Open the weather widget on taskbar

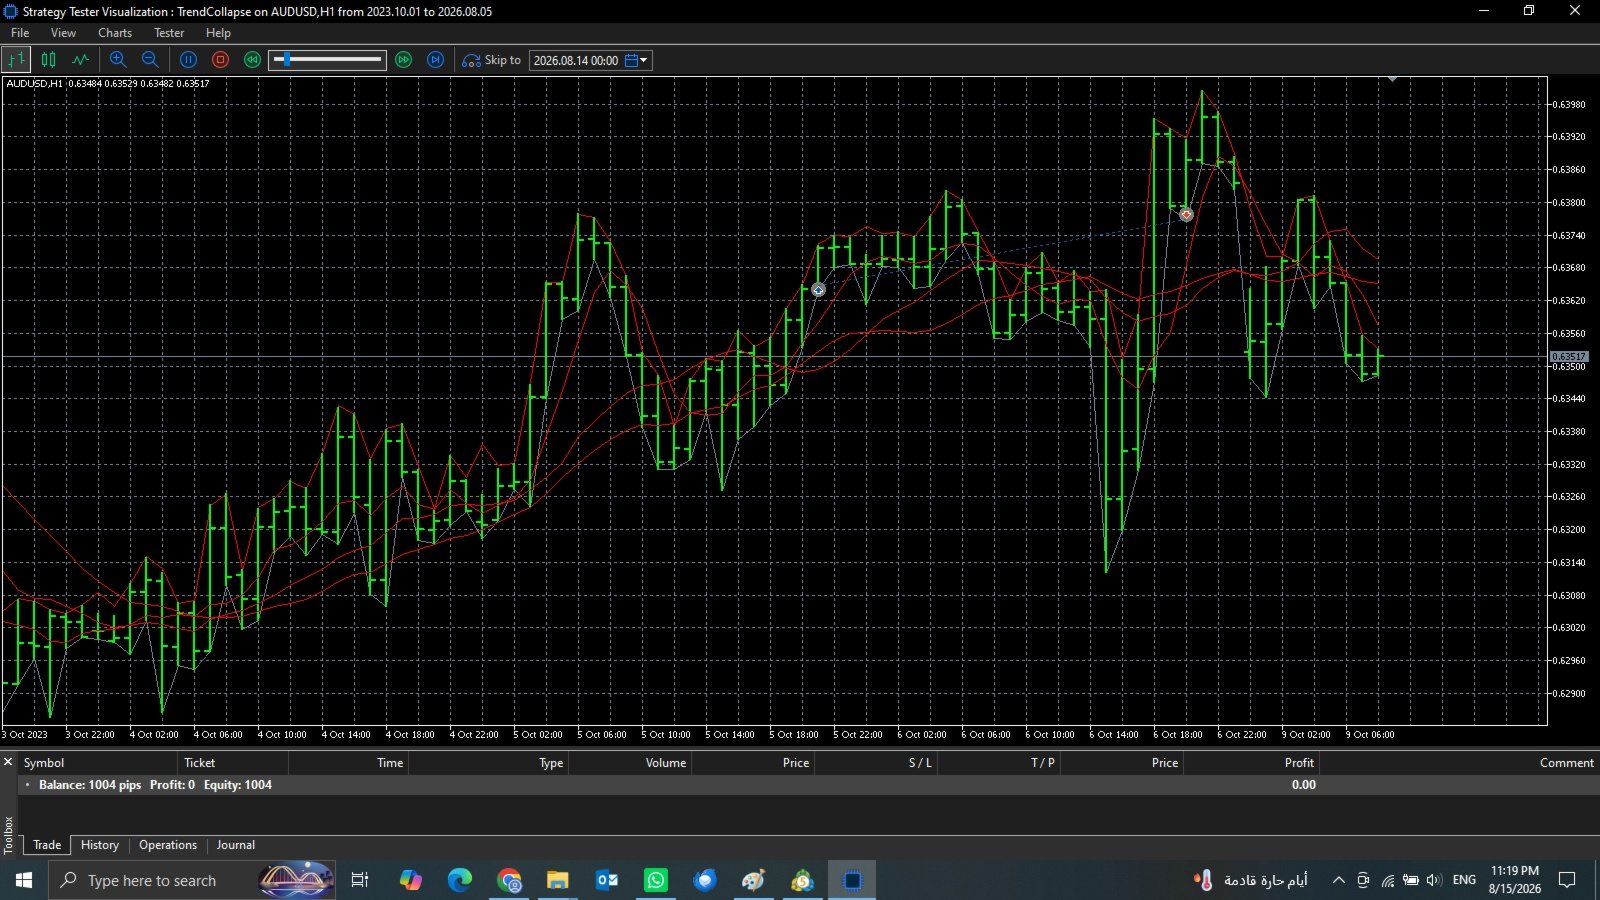click(1251, 880)
